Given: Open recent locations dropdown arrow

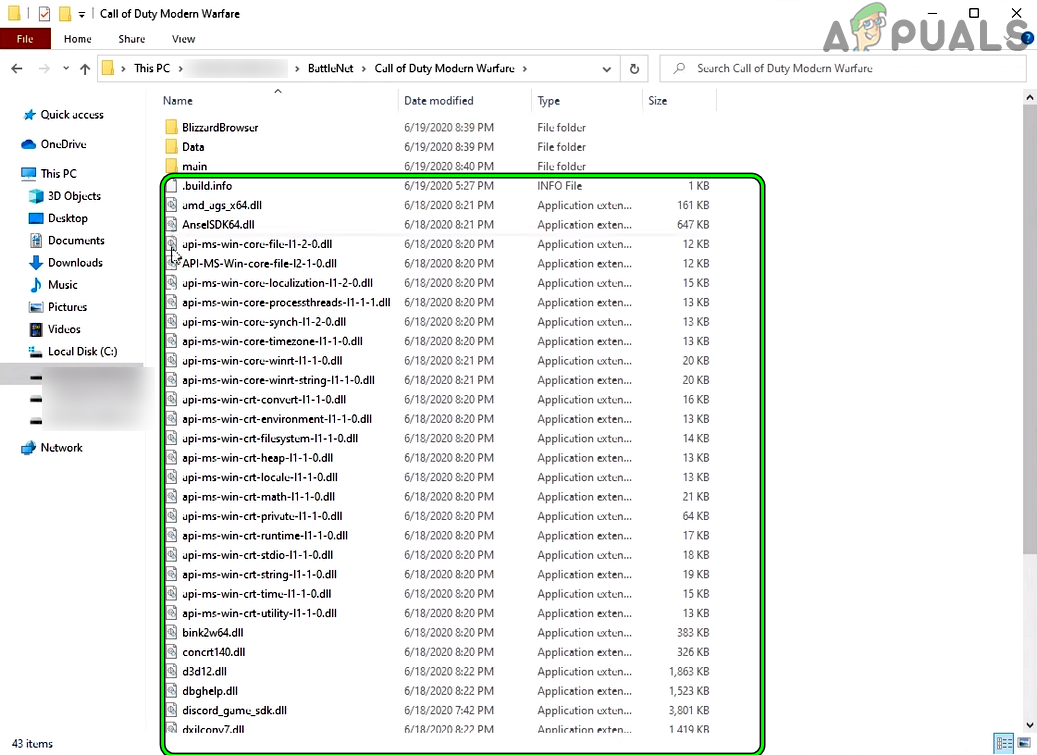Looking at the screenshot, I should click(65, 68).
